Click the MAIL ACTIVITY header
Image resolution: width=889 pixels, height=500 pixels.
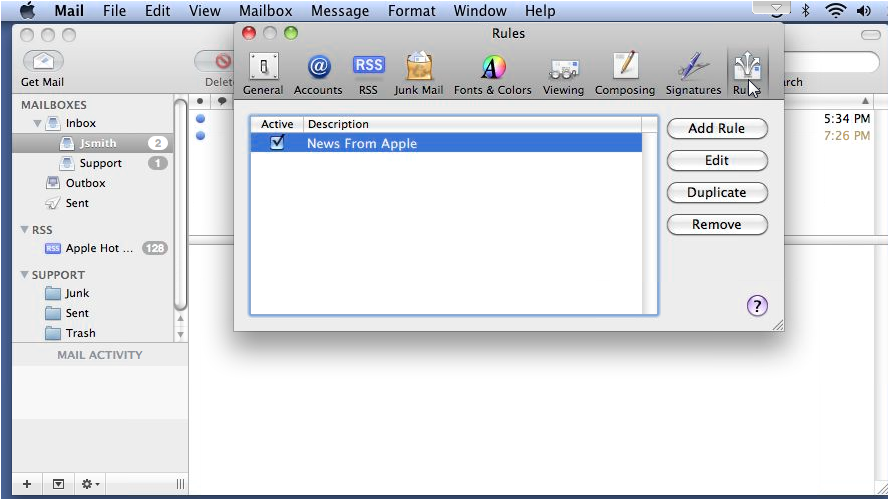(x=100, y=355)
